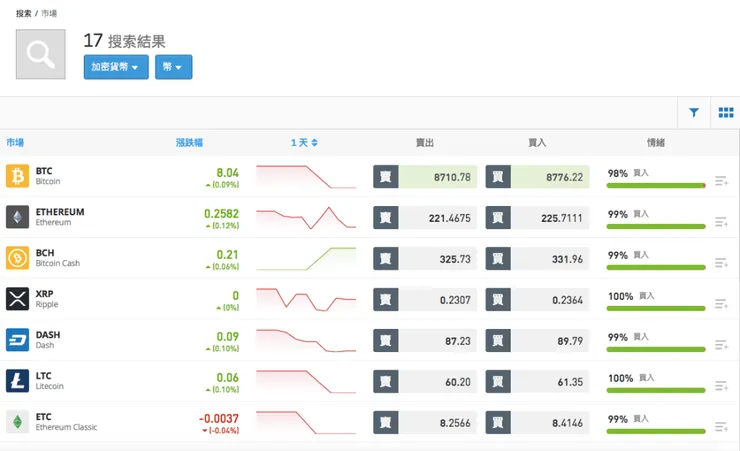Buy LTC at 61.35
This screenshot has height=451, width=740.
pyautogui.click(x=537, y=382)
